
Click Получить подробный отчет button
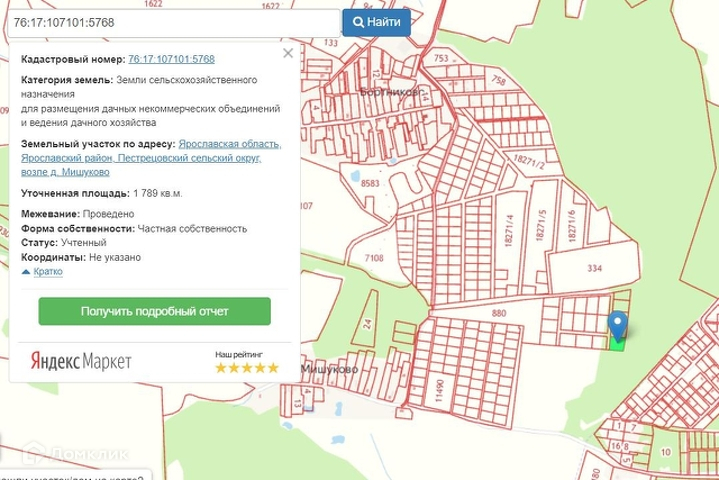155,311
